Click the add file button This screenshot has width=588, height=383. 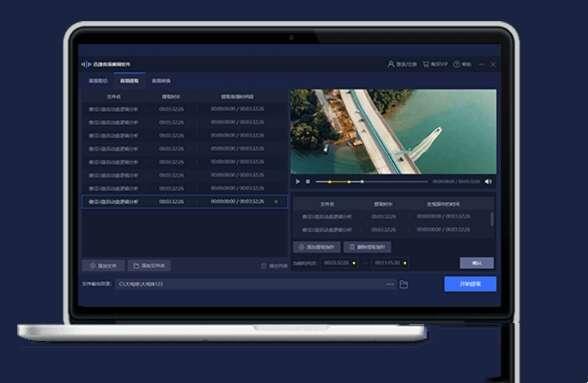[103, 266]
